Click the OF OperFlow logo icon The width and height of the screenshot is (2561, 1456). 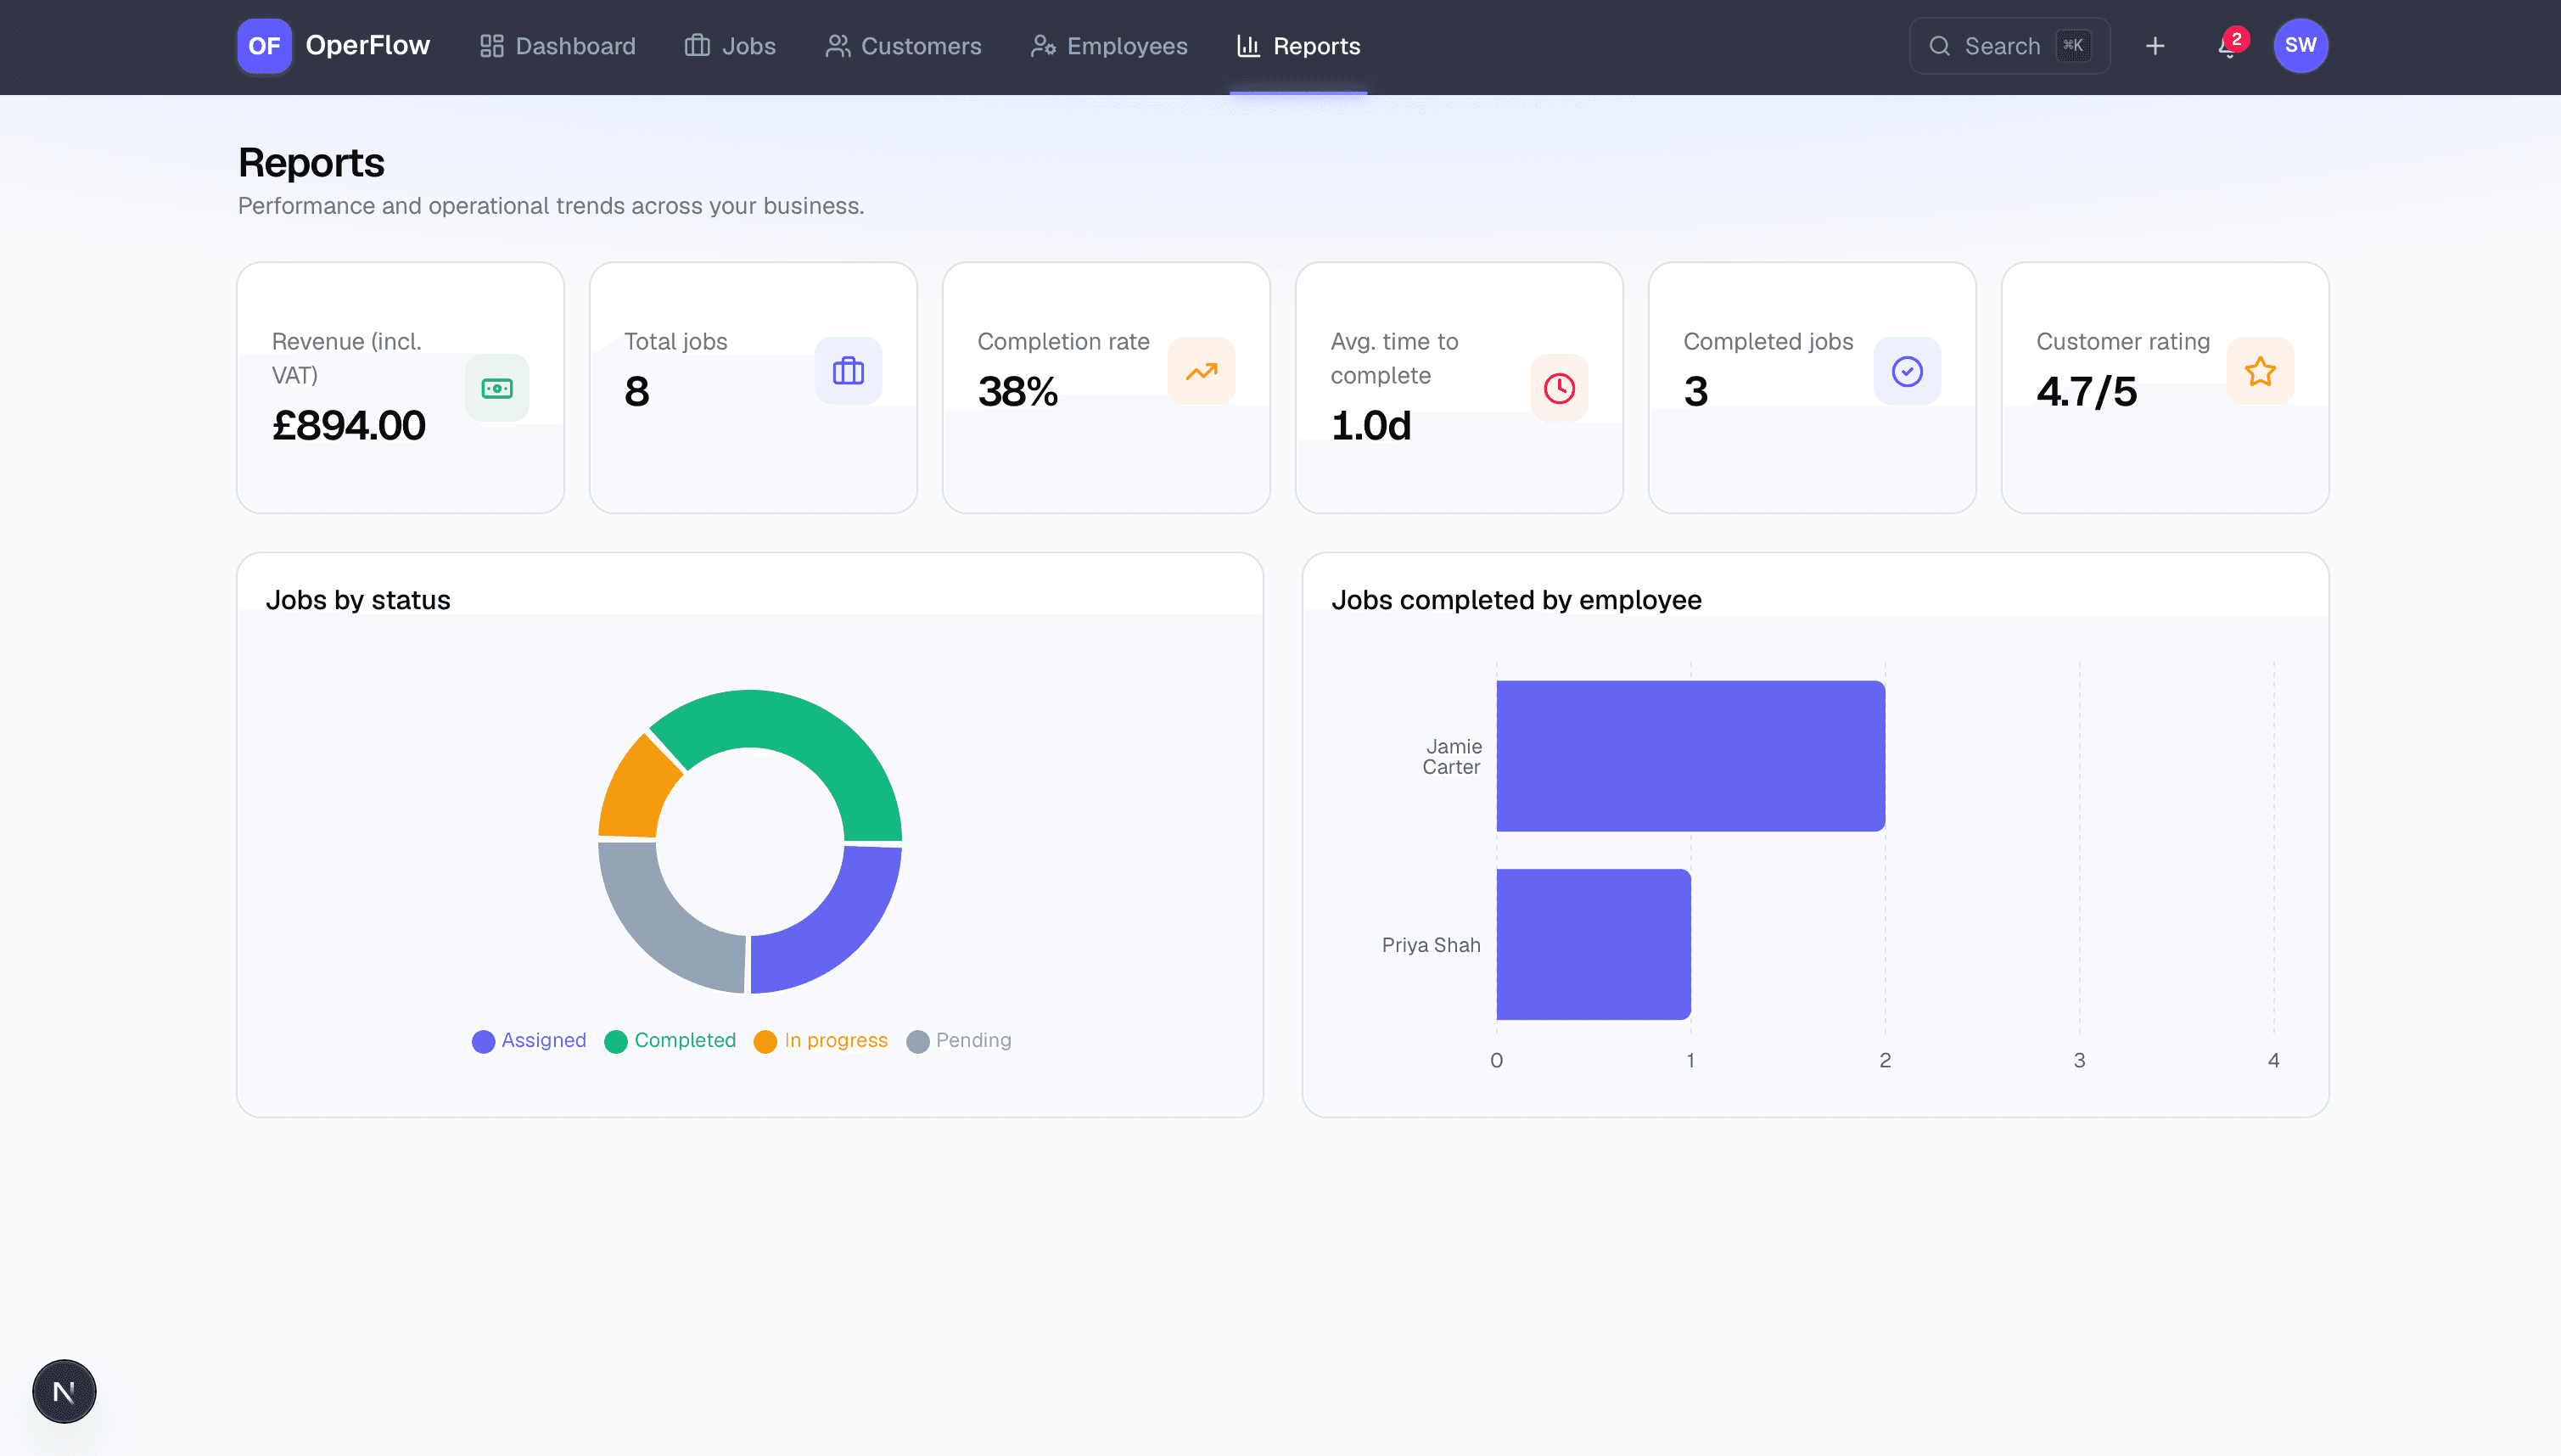click(264, 46)
